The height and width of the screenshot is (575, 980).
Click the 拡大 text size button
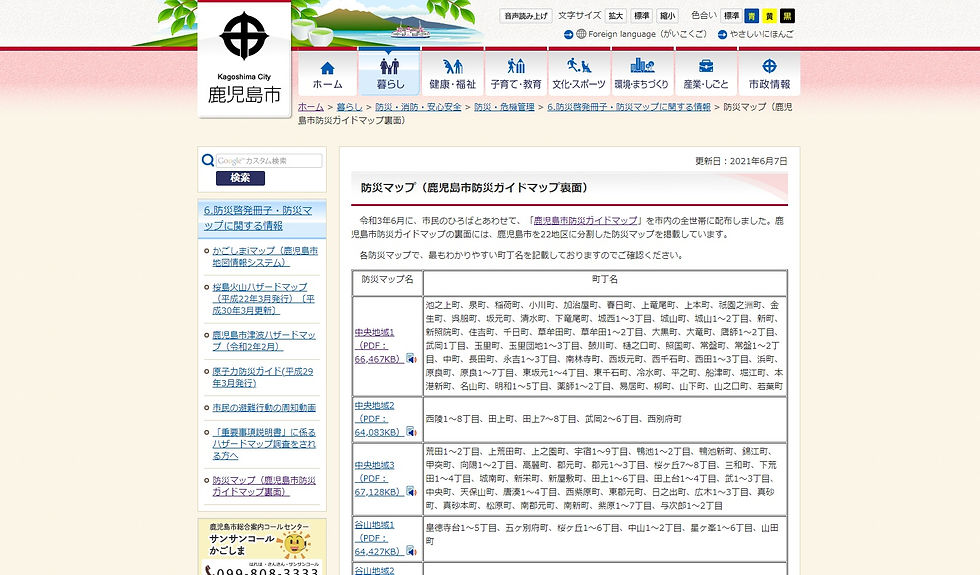coord(616,16)
